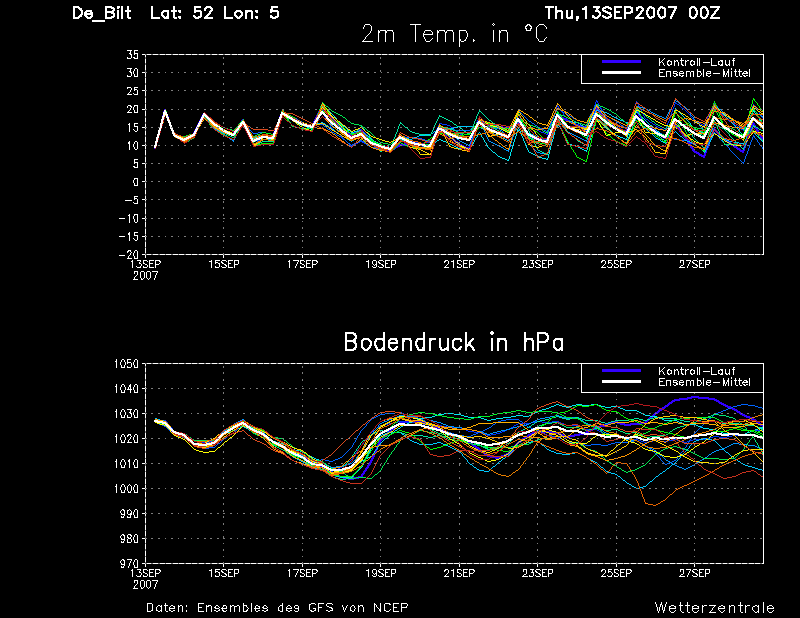Click the 23SEP marker on temperature axis
The width and height of the screenshot is (800, 618).
point(537,264)
